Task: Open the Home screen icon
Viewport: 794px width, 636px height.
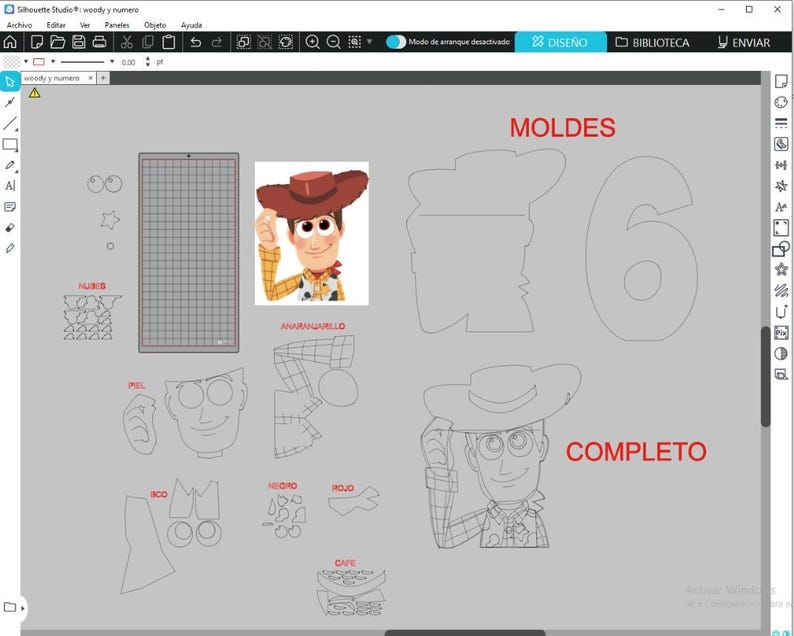Action: click(11, 42)
